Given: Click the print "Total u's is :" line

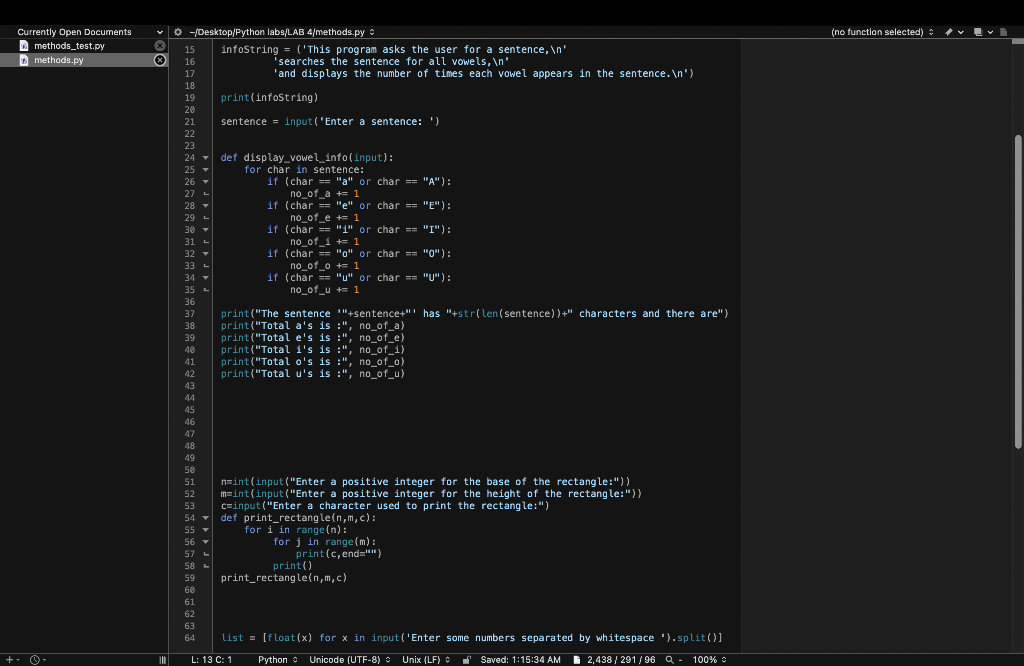Looking at the screenshot, I should tap(313, 374).
